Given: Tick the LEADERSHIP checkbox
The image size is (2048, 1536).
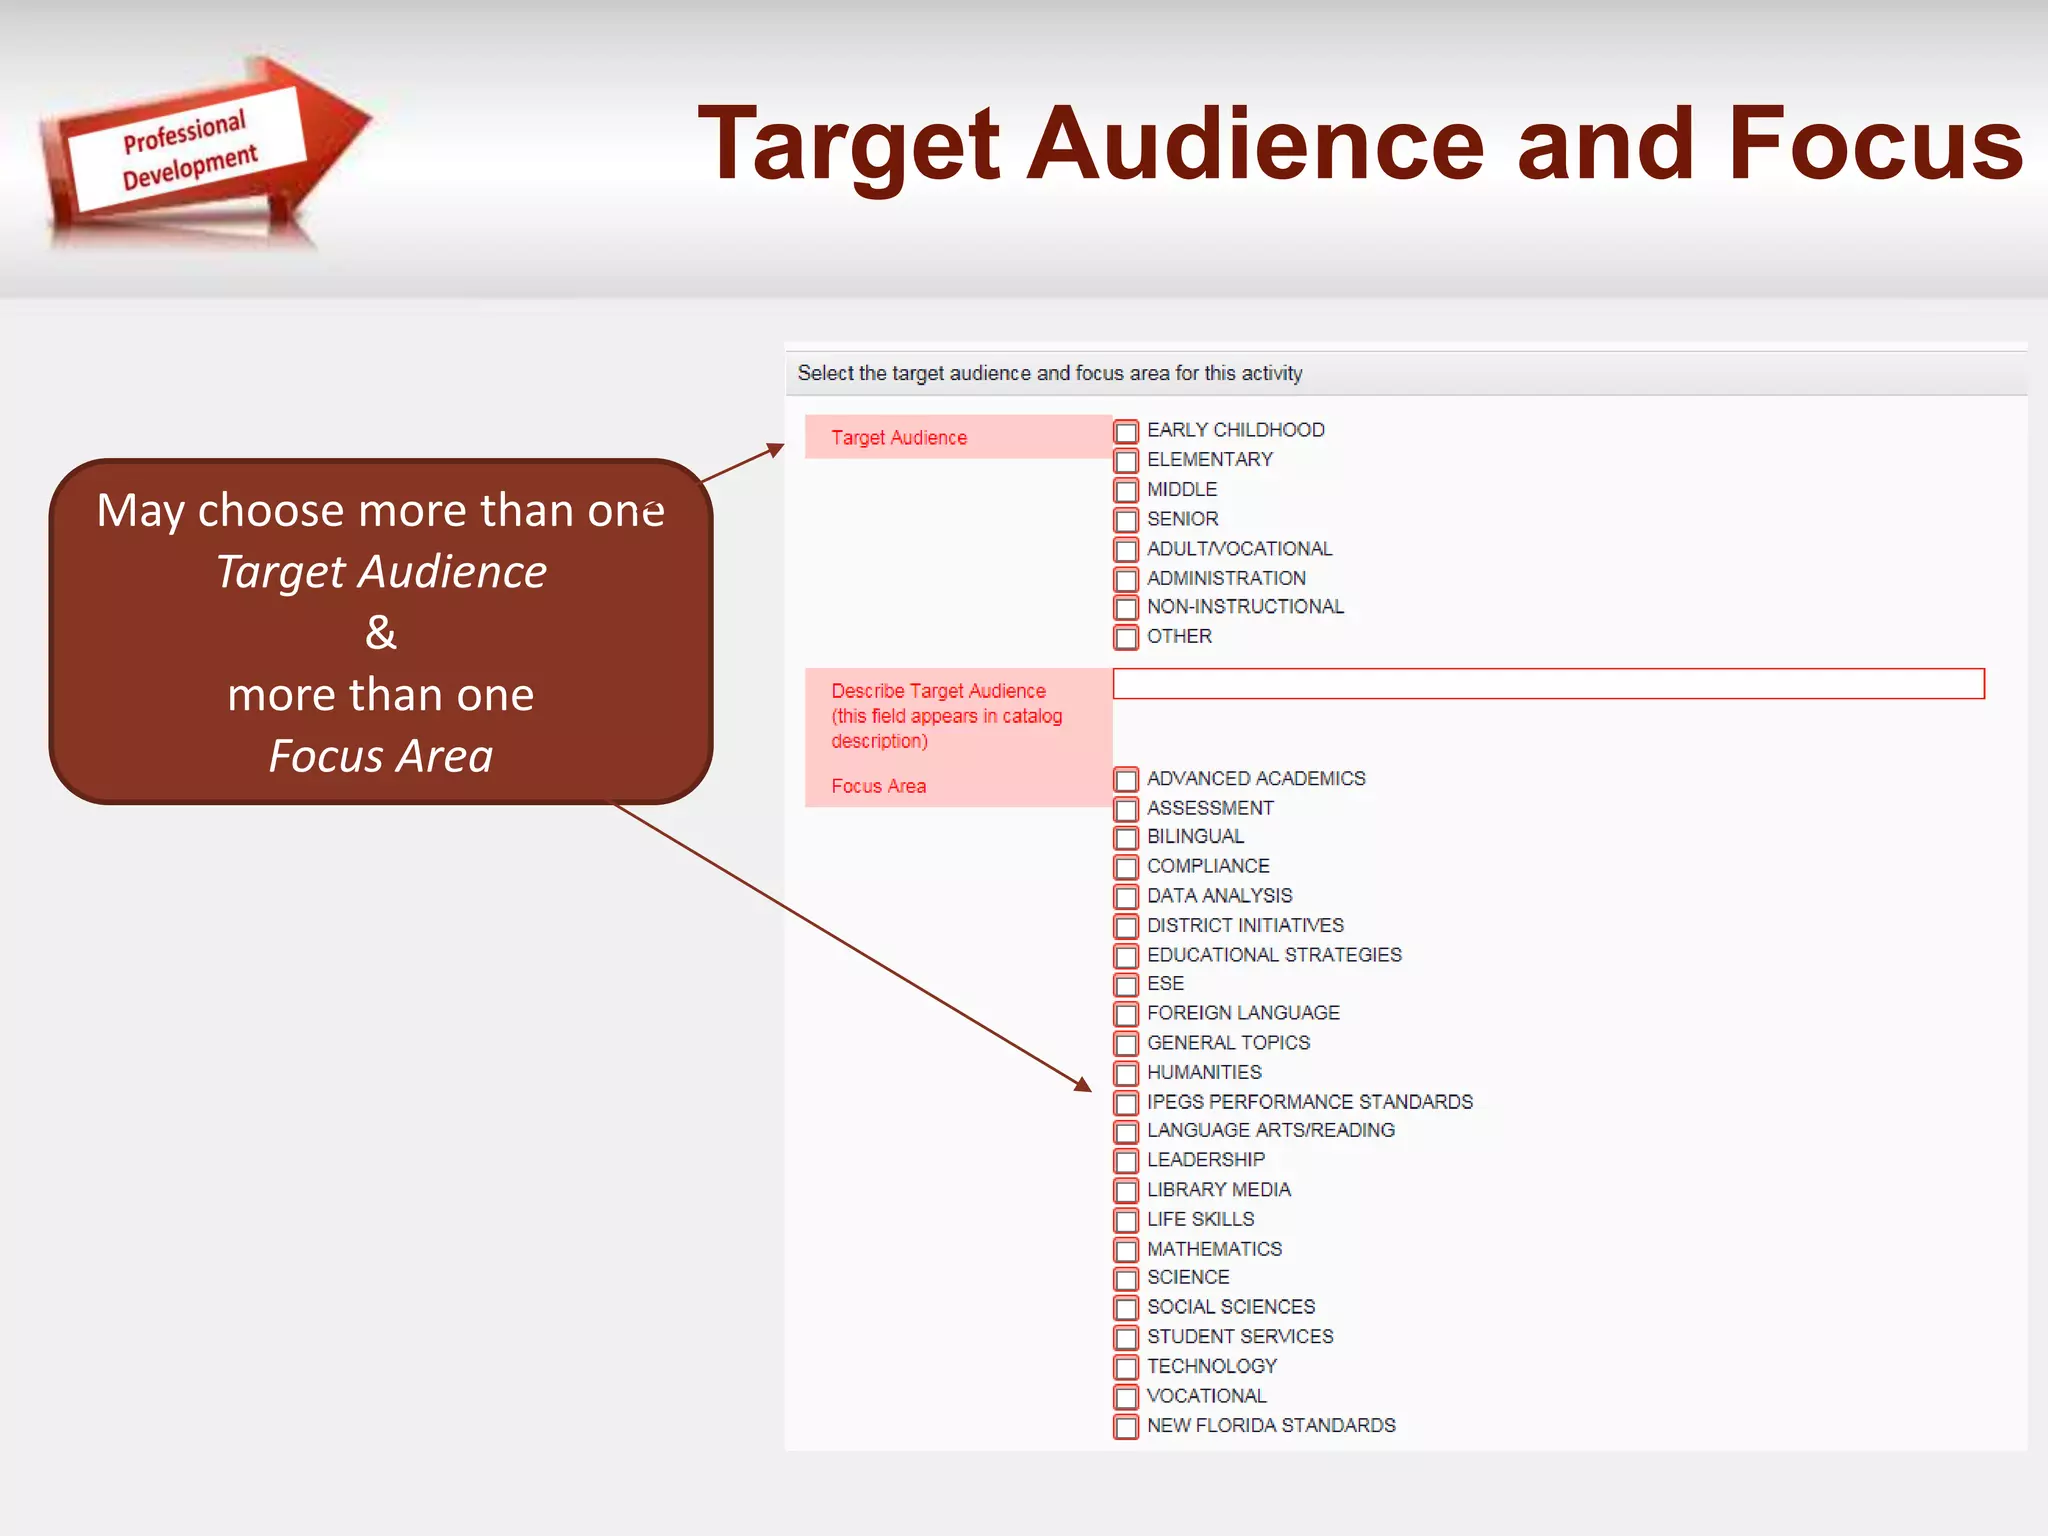Looking at the screenshot, I should [1126, 1162].
